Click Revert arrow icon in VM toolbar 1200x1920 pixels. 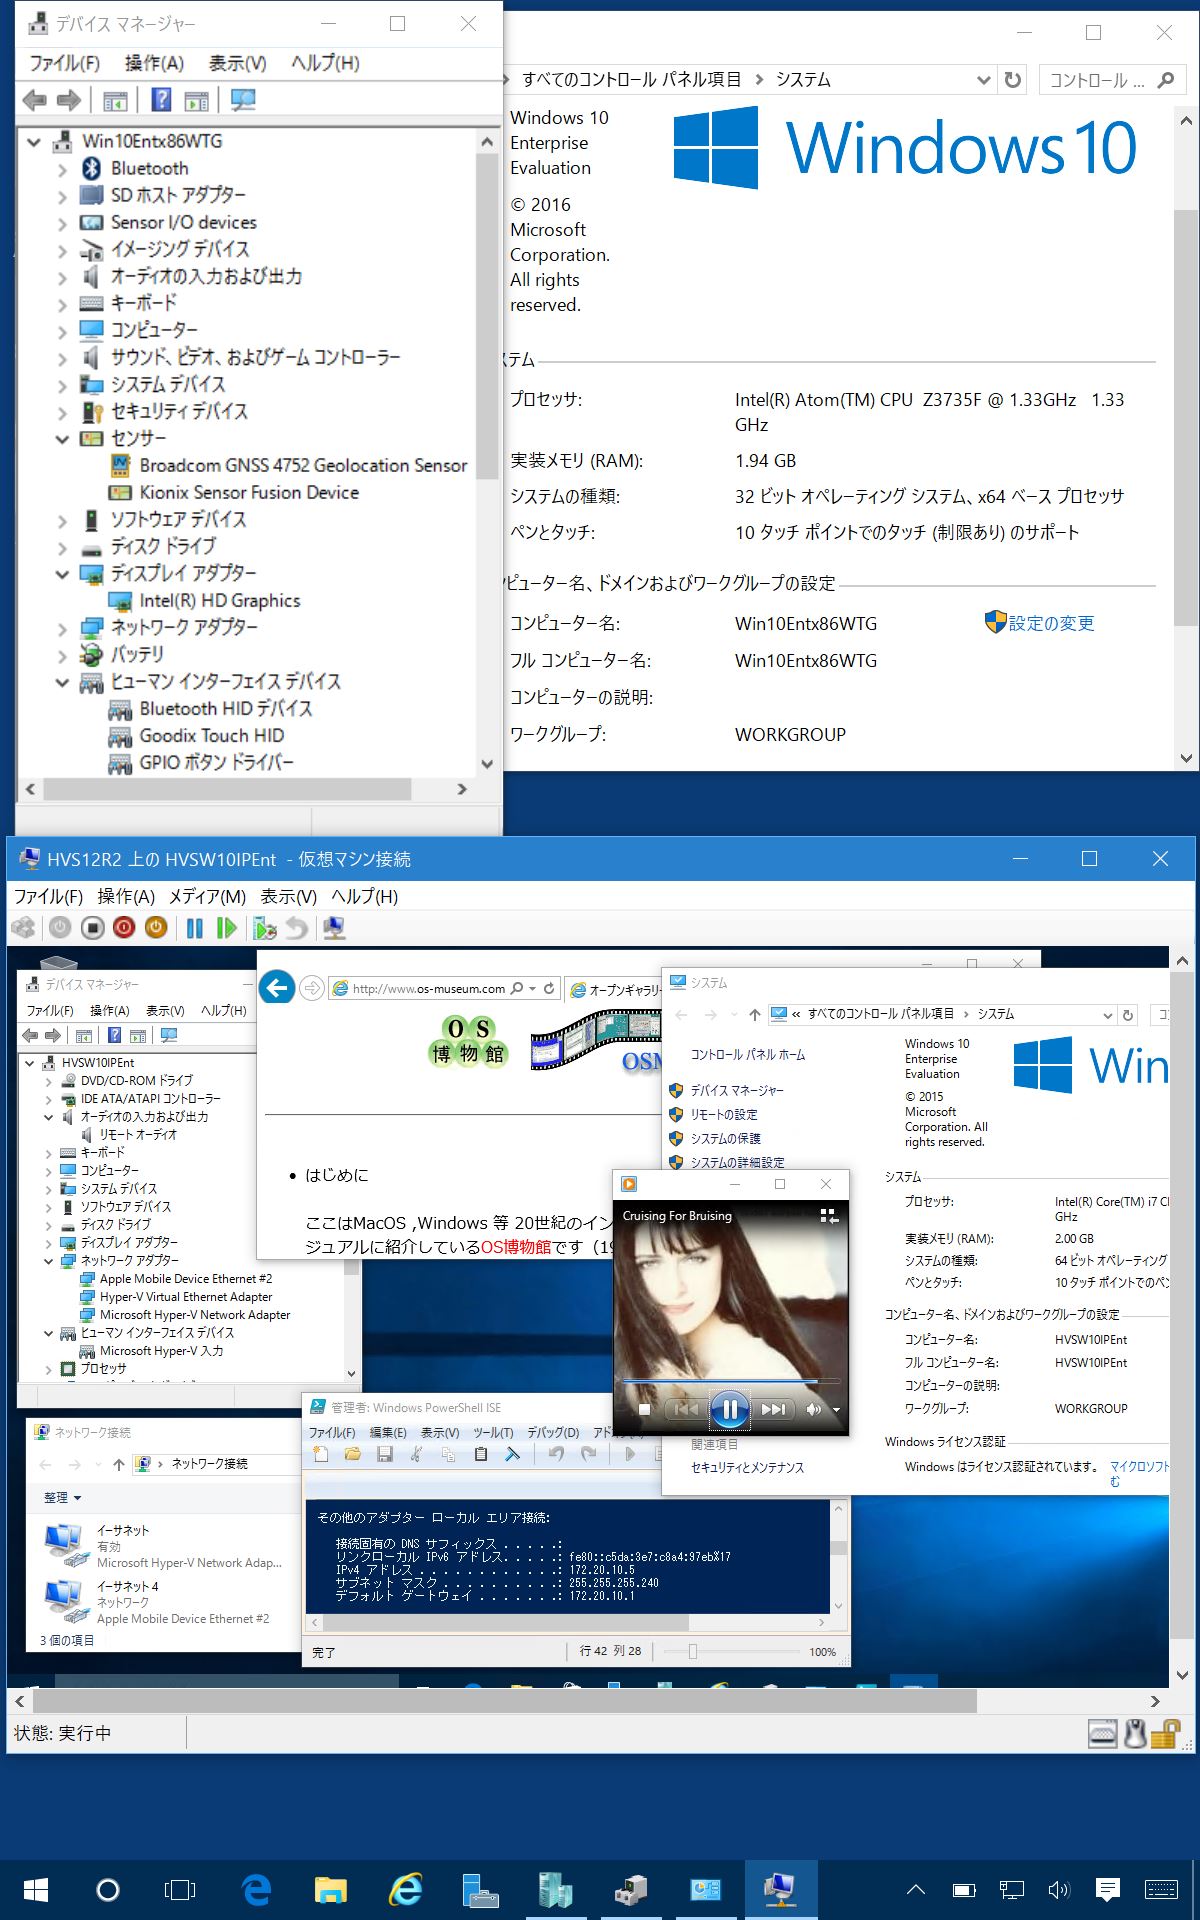click(x=297, y=928)
